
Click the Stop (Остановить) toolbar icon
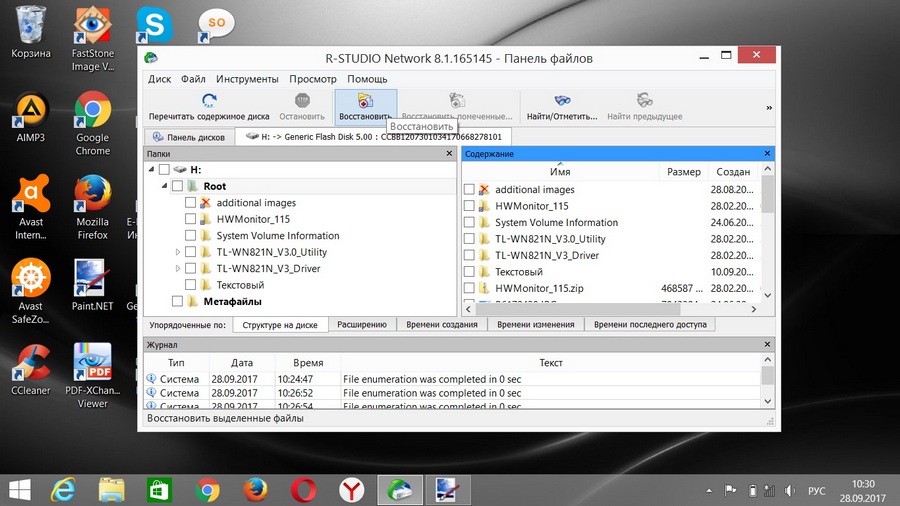[x=302, y=100]
